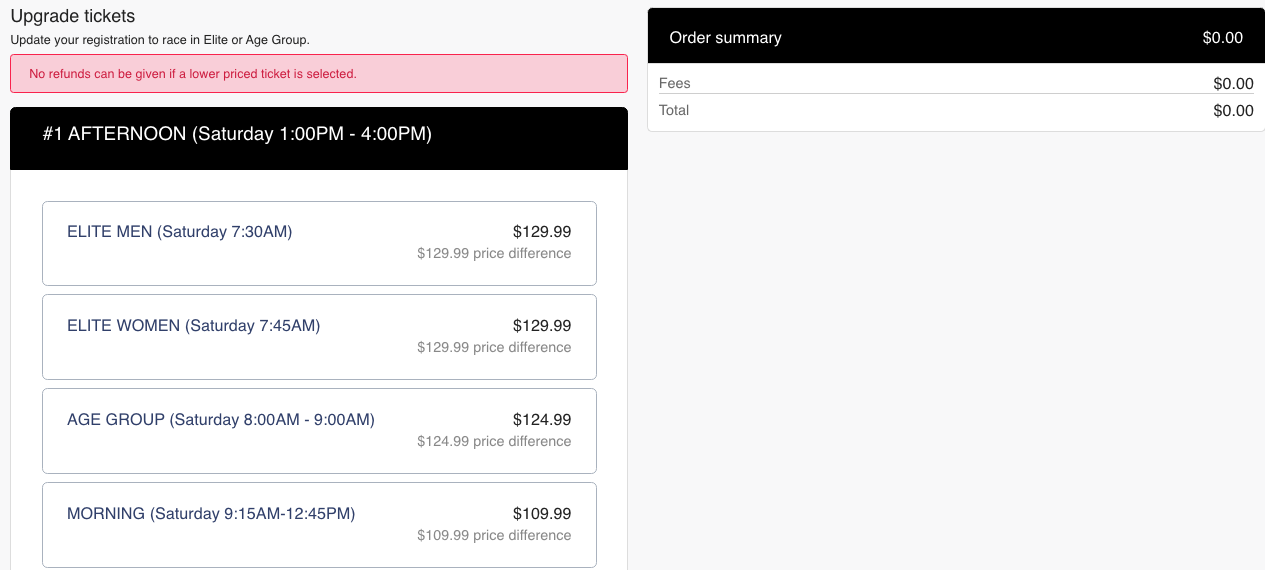The height and width of the screenshot is (570, 1265).
Task: Click the $109.99 price difference text
Action: click(x=494, y=536)
